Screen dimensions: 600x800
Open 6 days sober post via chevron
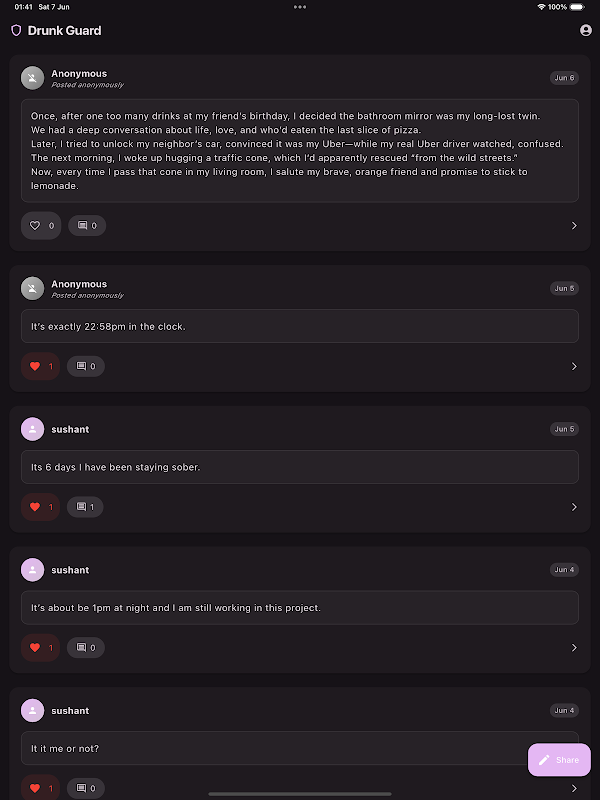[x=574, y=507]
